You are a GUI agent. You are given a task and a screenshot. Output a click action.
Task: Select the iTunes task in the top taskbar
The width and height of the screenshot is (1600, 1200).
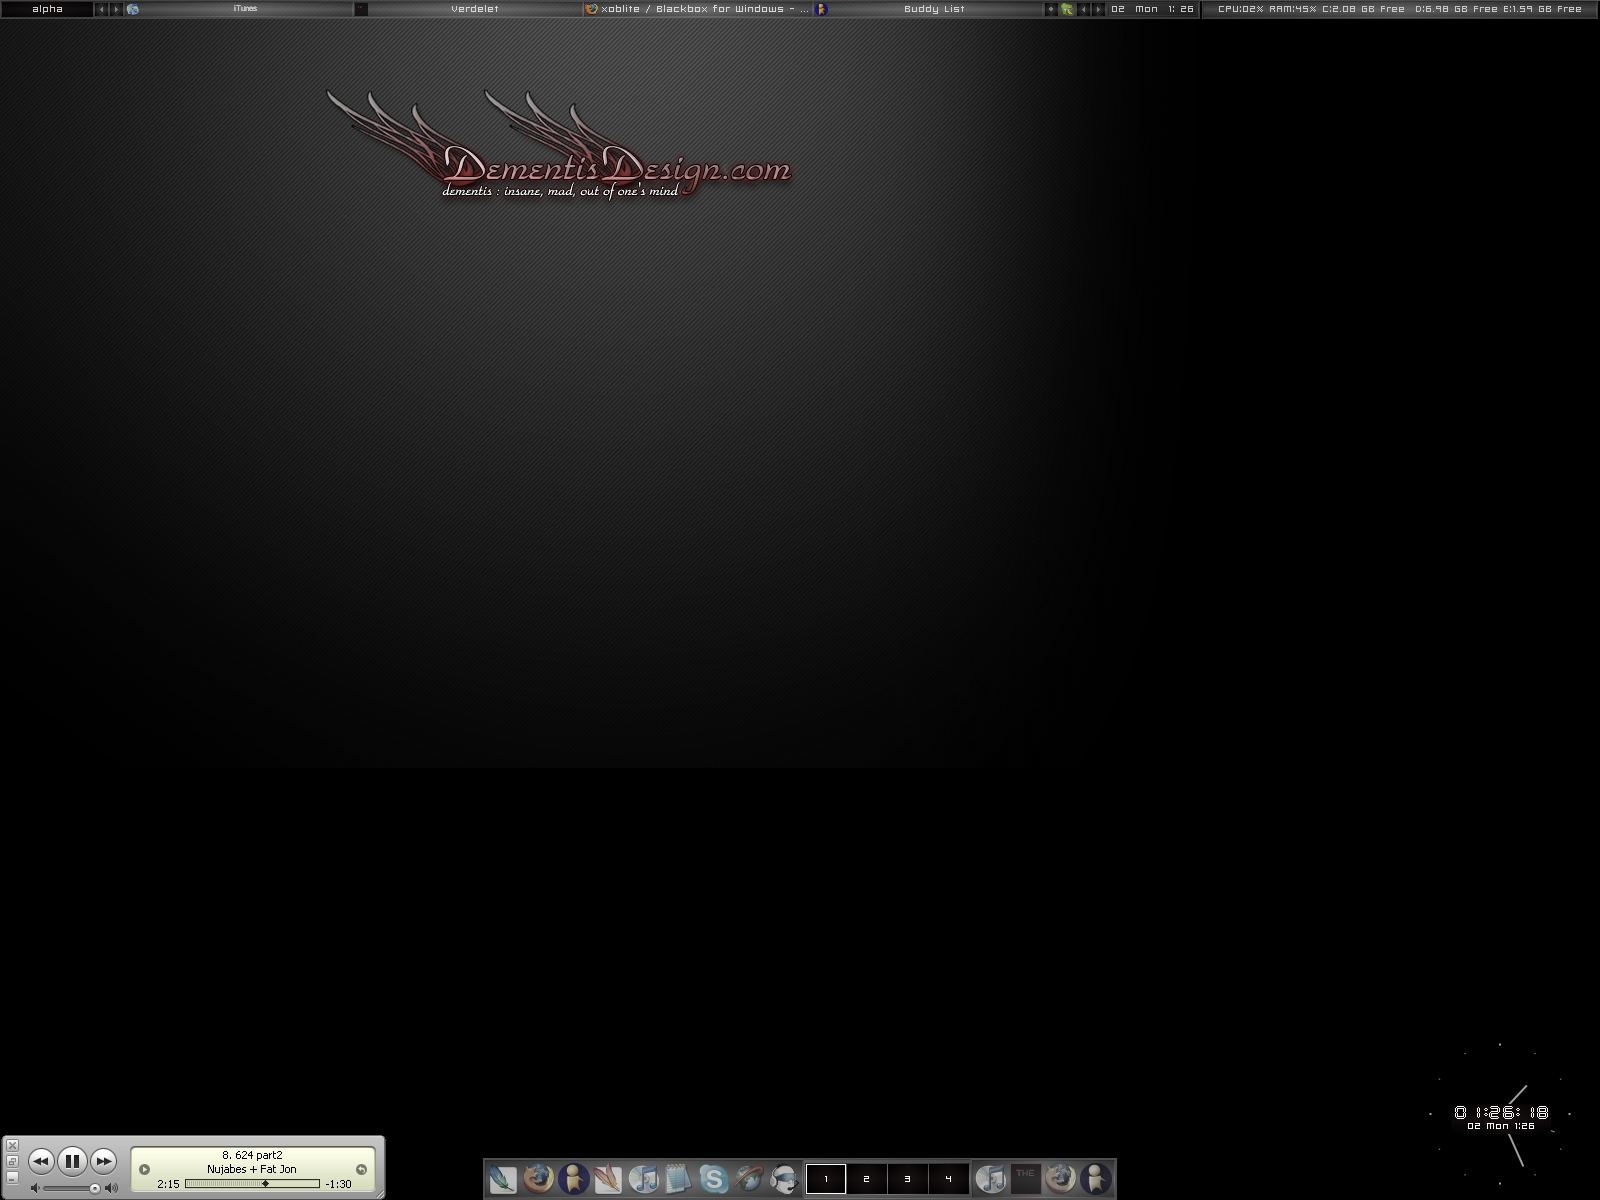tap(239, 9)
